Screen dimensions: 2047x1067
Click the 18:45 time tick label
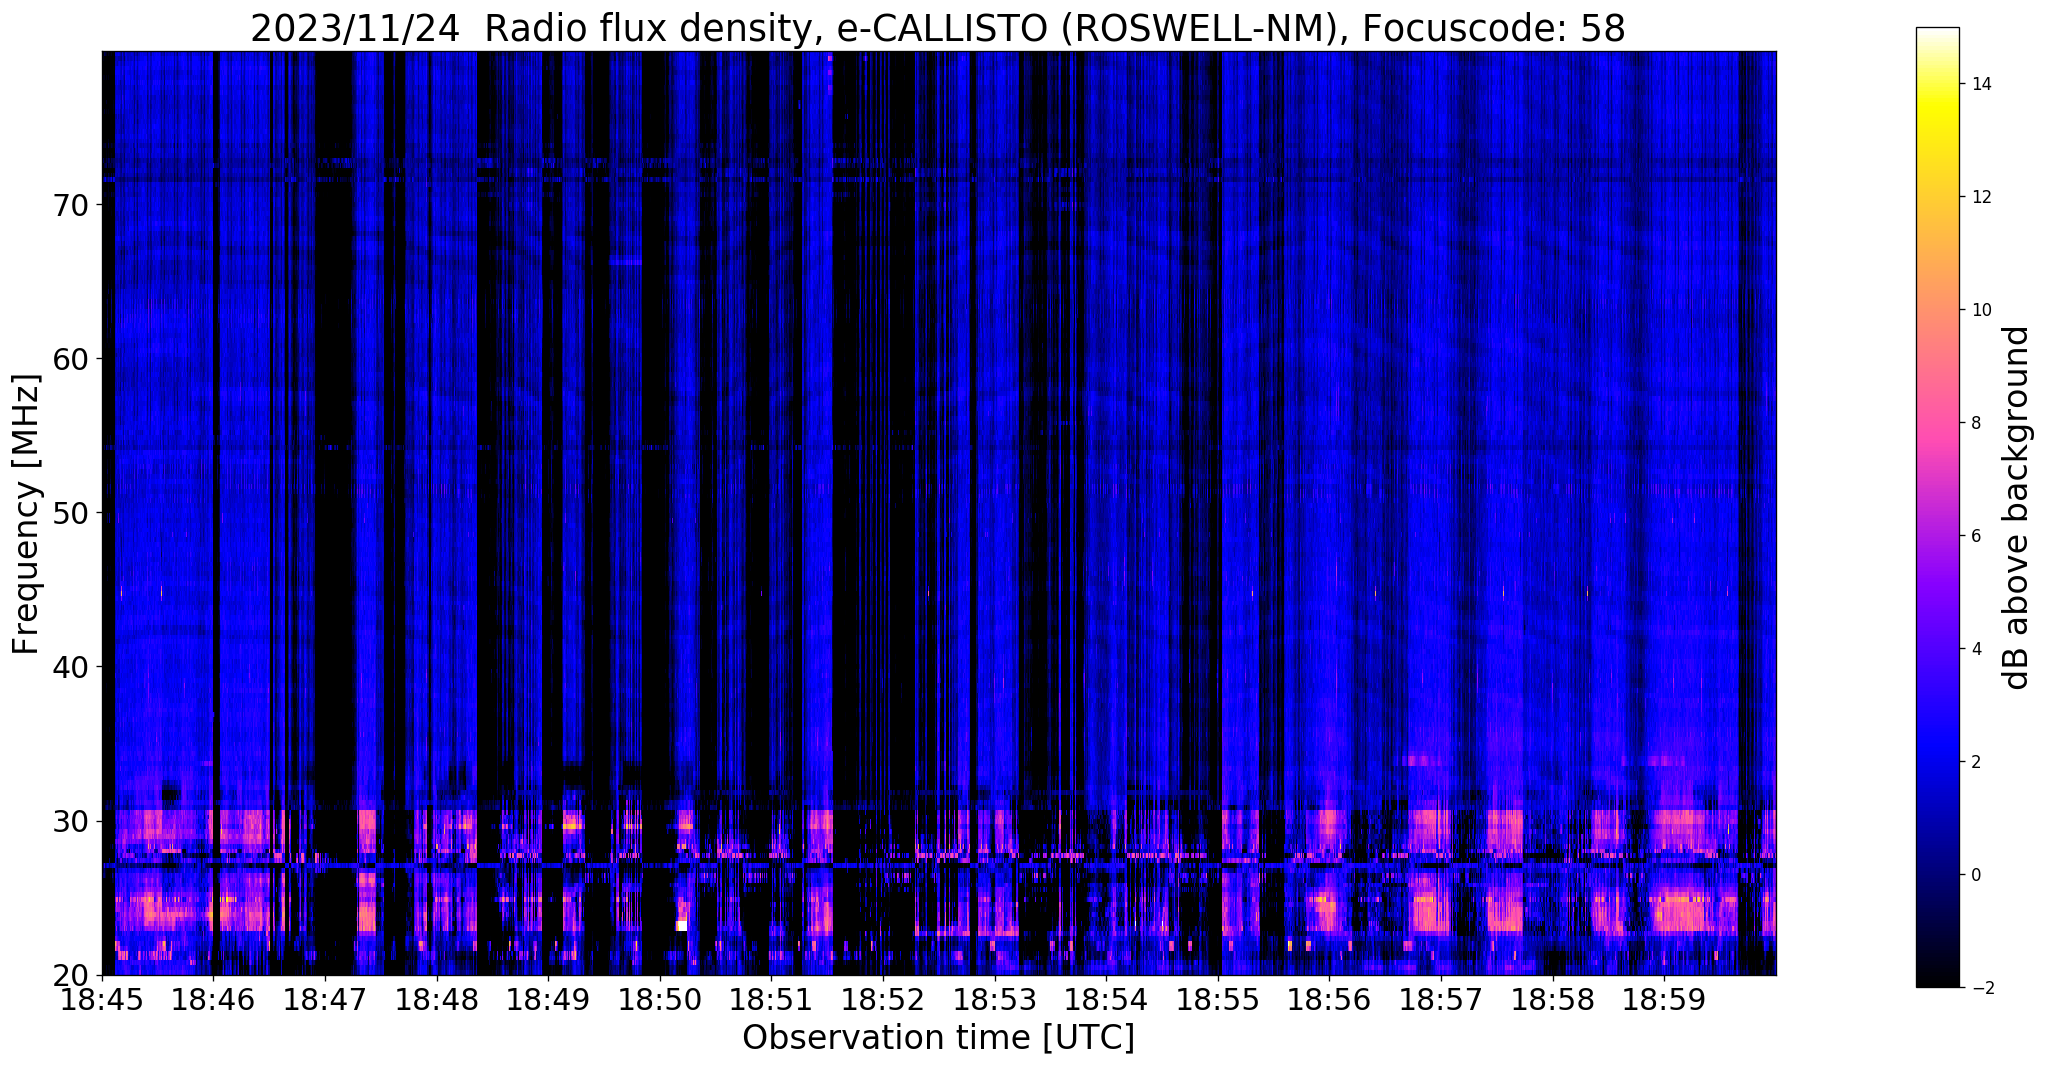click(102, 1000)
